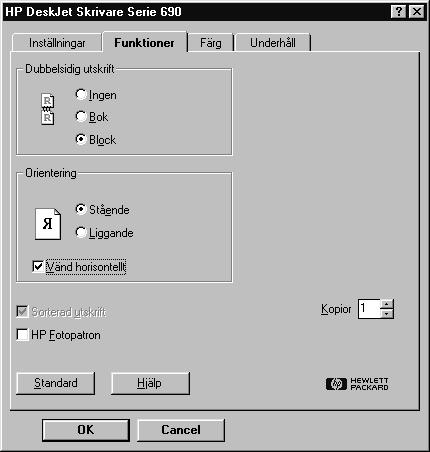Click the question mark help button in title bar

[x=398, y=12]
